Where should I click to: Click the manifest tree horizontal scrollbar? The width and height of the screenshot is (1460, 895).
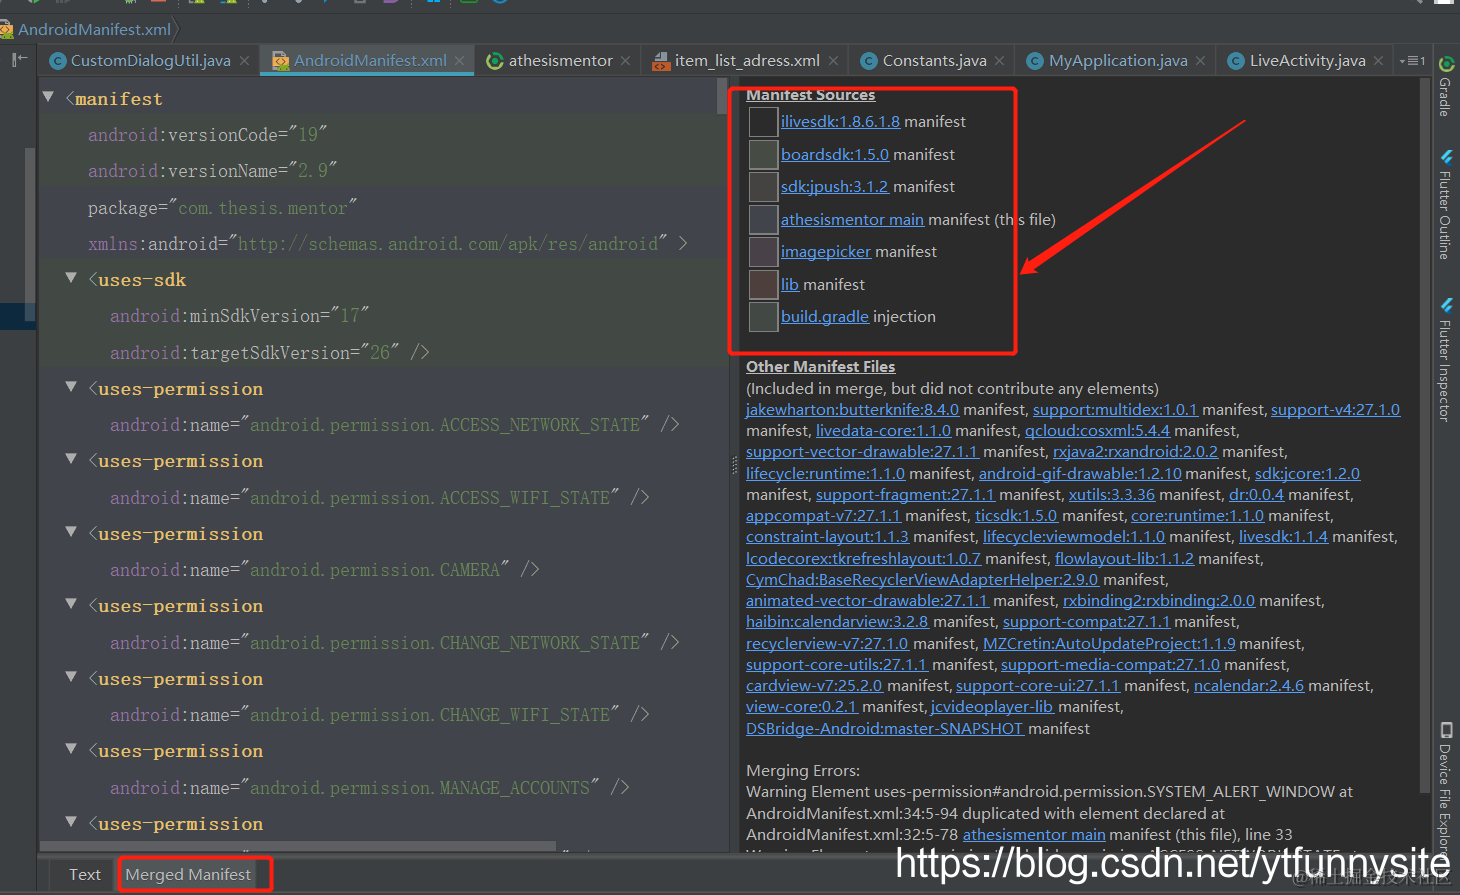tap(297, 846)
